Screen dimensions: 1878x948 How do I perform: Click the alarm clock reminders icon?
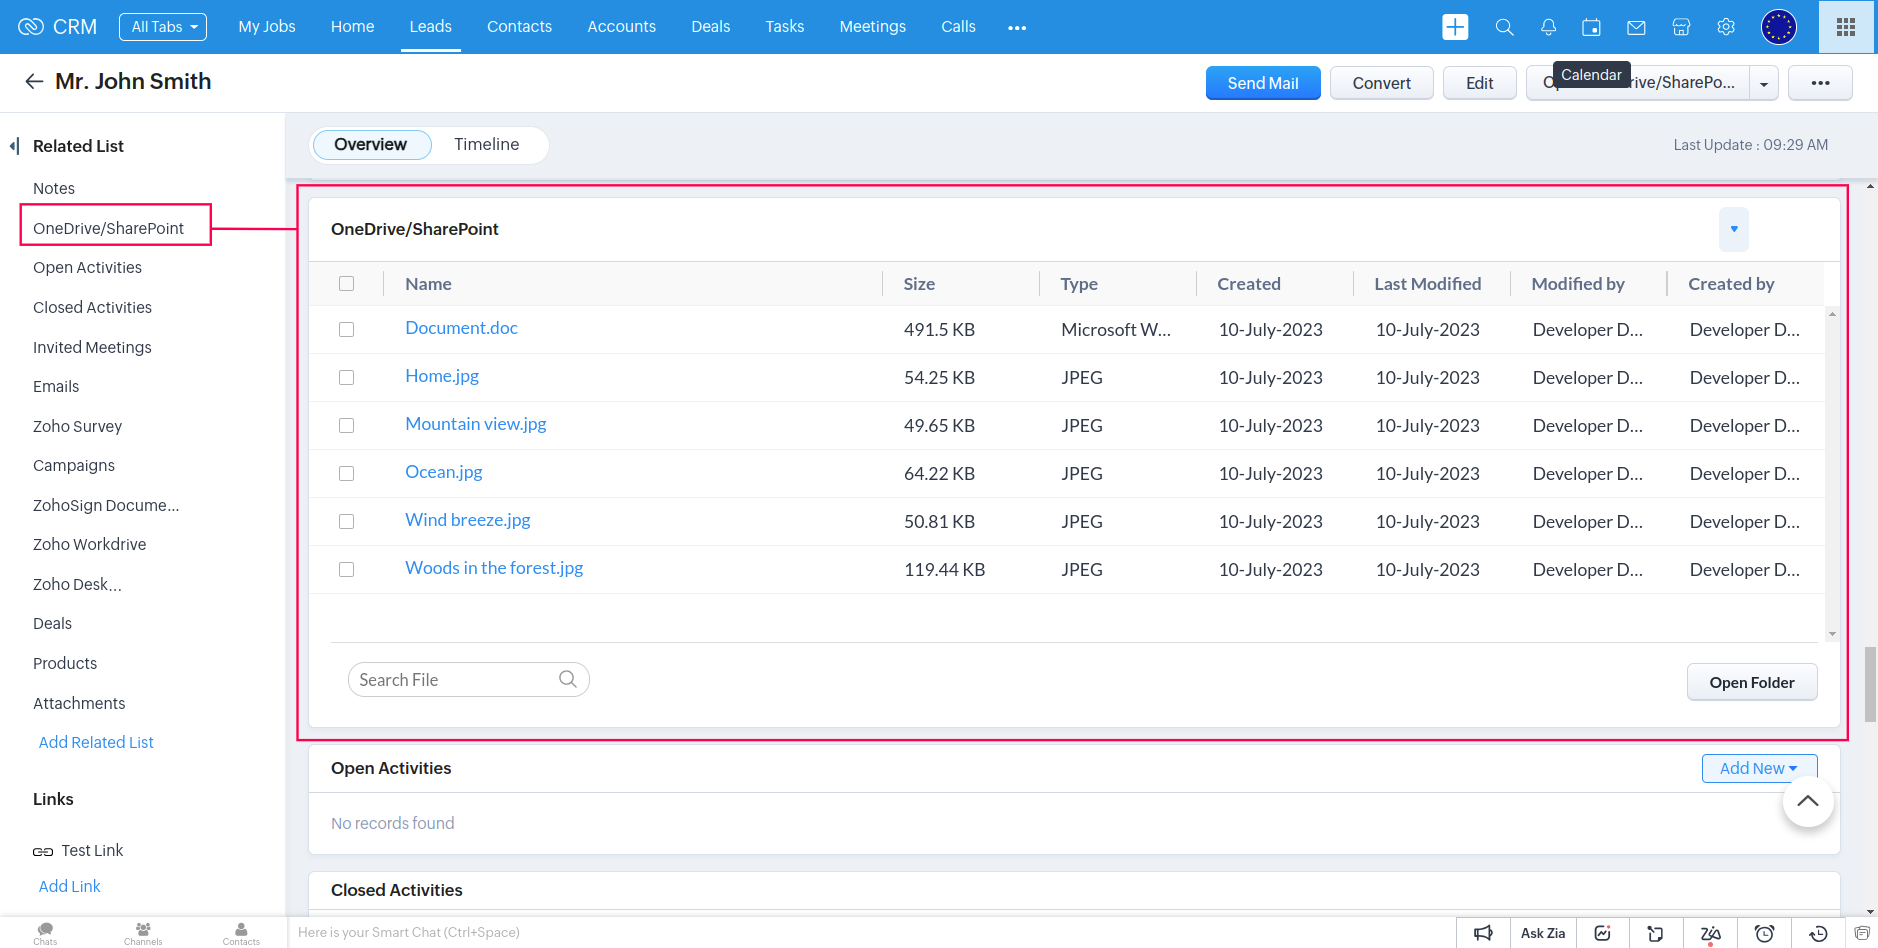1764,933
